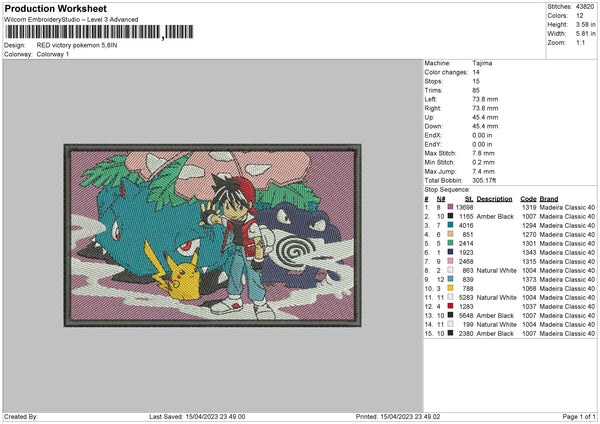The width and height of the screenshot is (600, 424).
Task: Click the Colors value 12
Action: click(580, 16)
